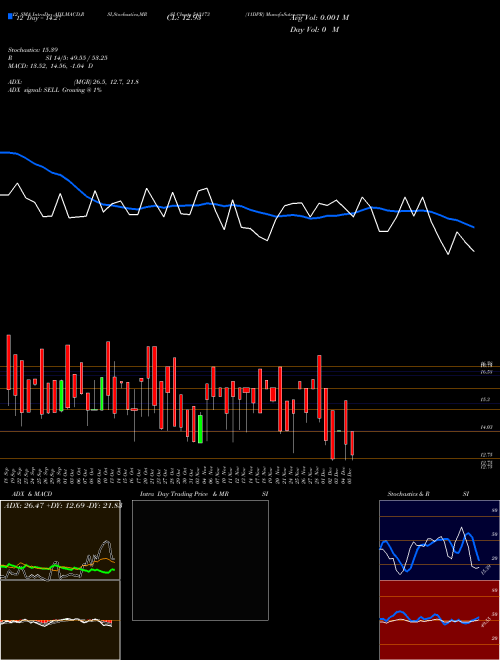Click the 'Stochastics: 15.39' readout
The width and height of the screenshot is (500, 660).
pos(32,50)
